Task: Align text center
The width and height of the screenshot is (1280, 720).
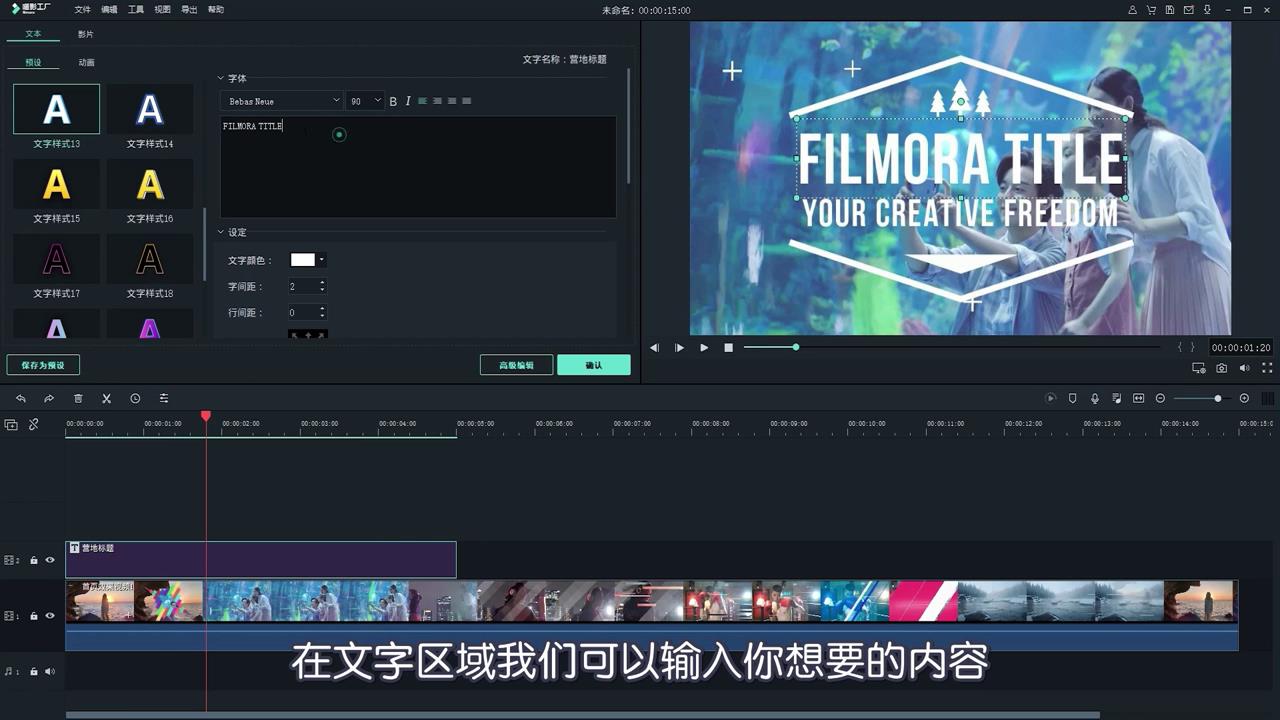Action: pos(437,101)
